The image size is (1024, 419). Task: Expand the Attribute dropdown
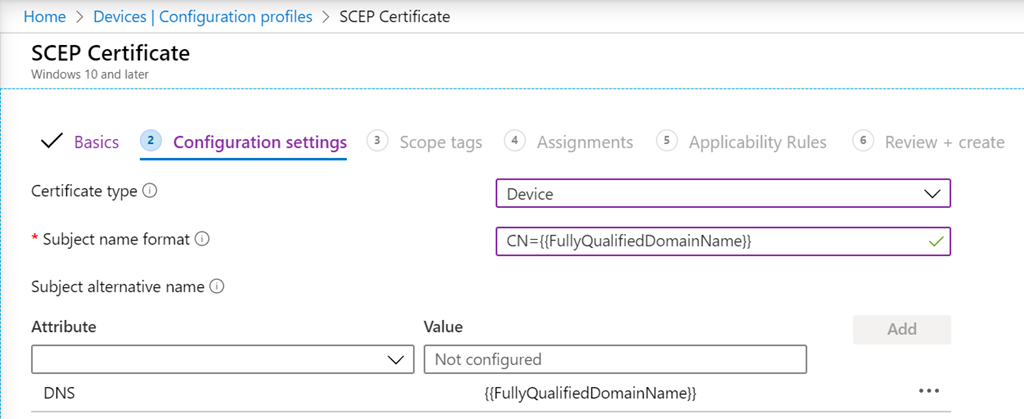(x=222, y=359)
